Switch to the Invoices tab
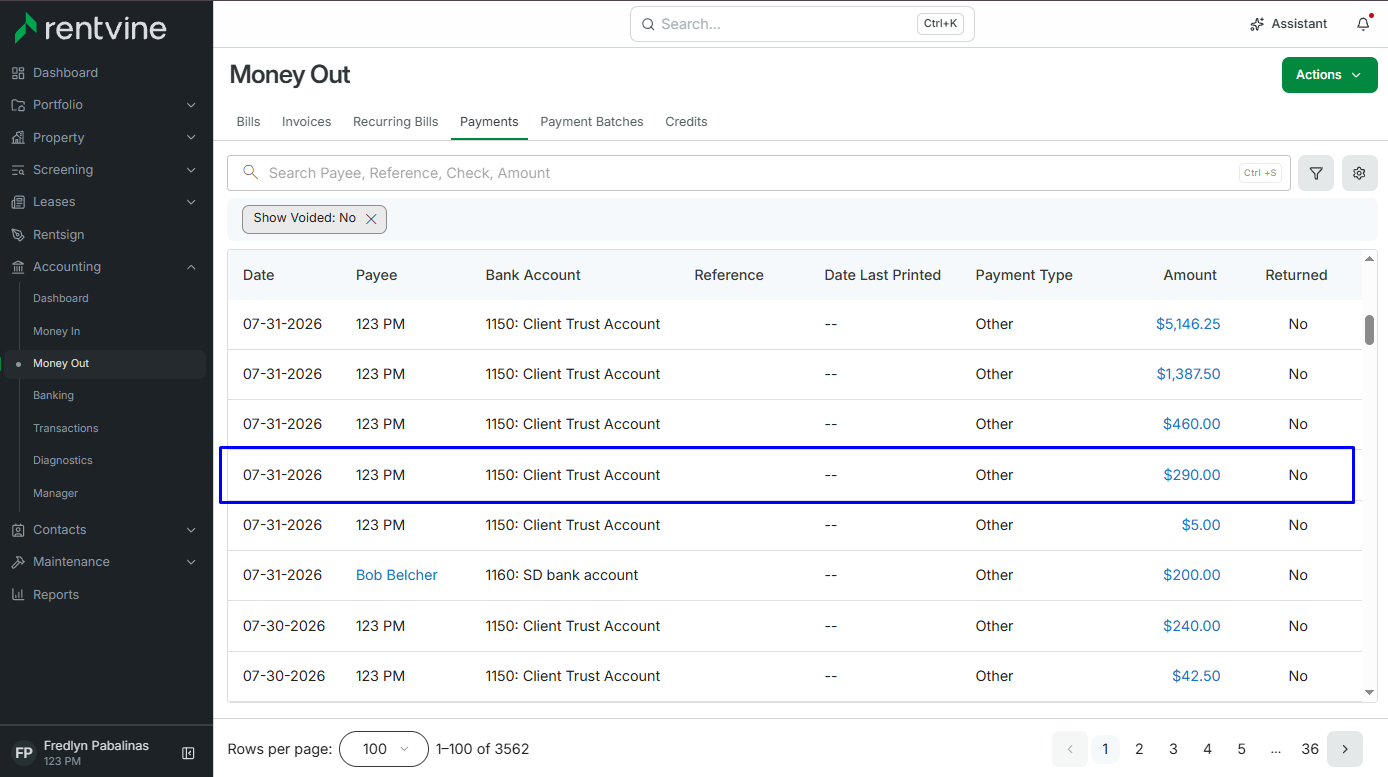The height and width of the screenshot is (777, 1388). (306, 122)
